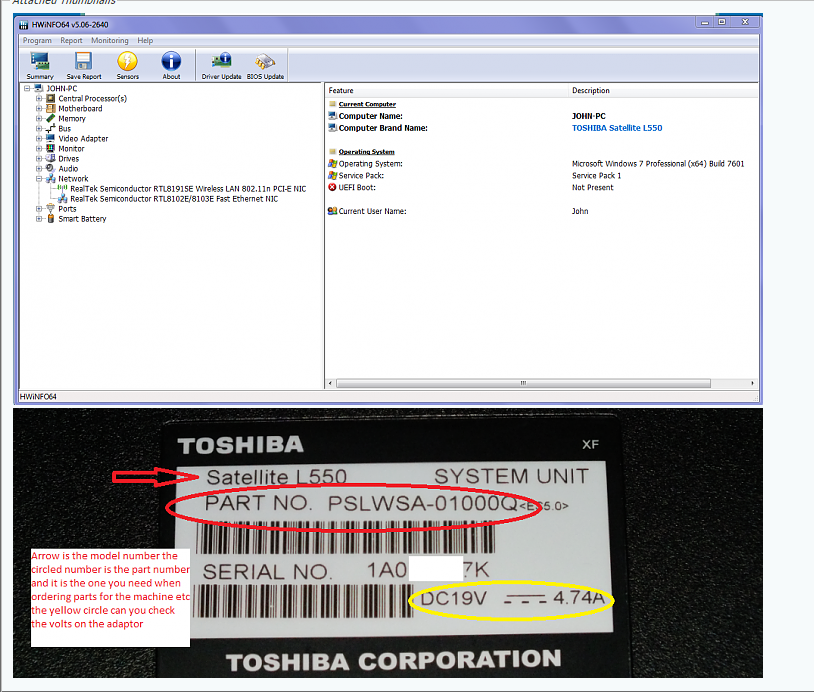Click the scrollbar right arrow
The image size is (814, 692).
click(x=752, y=383)
